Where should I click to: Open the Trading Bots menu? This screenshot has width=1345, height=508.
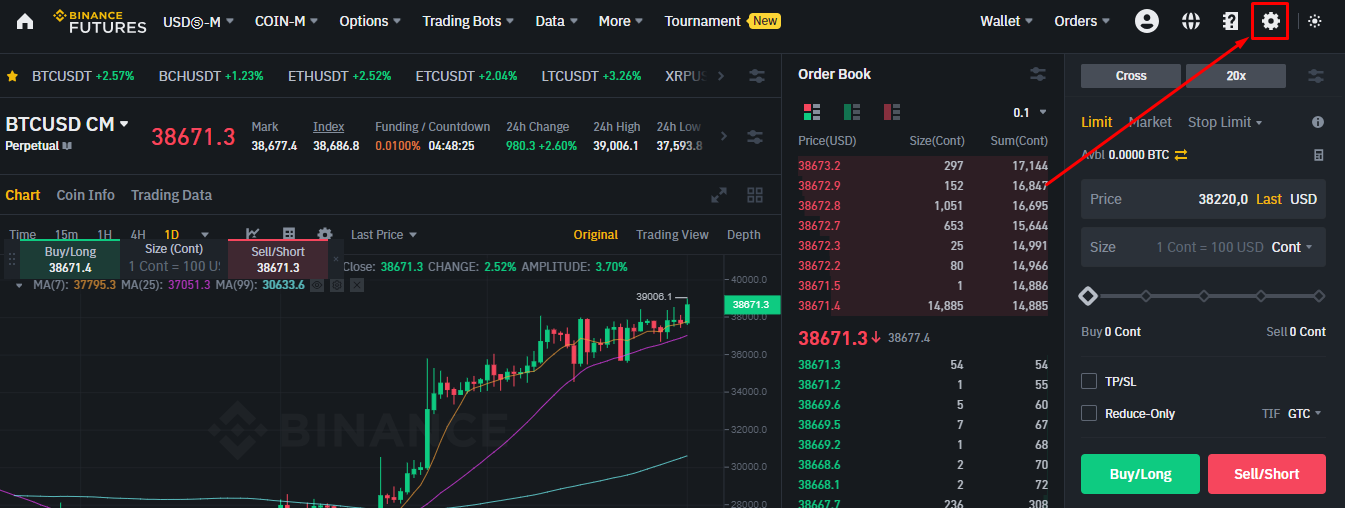click(468, 21)
